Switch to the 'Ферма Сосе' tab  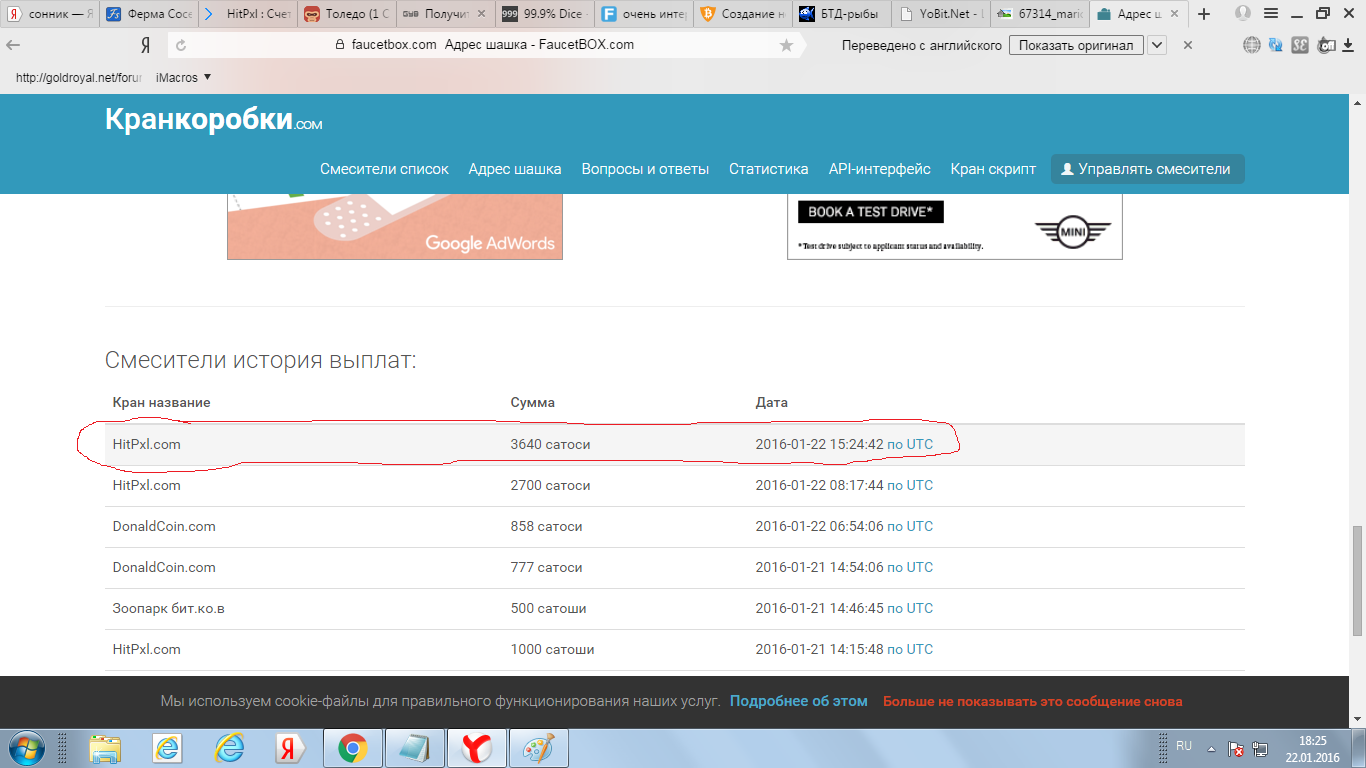coord(148,14)
